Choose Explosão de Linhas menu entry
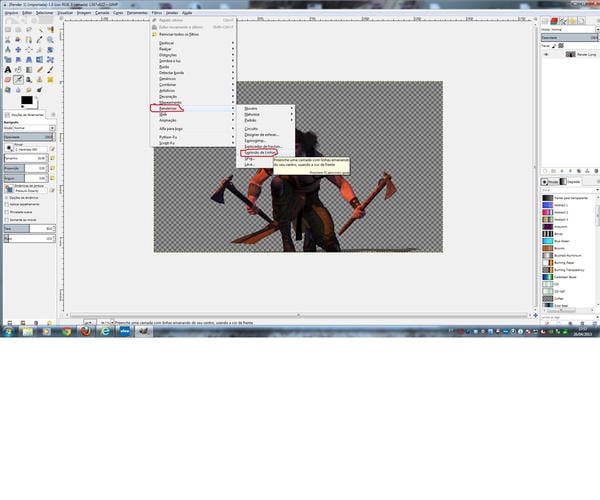Viewport: 600px width, 500px height. [266, 152]
